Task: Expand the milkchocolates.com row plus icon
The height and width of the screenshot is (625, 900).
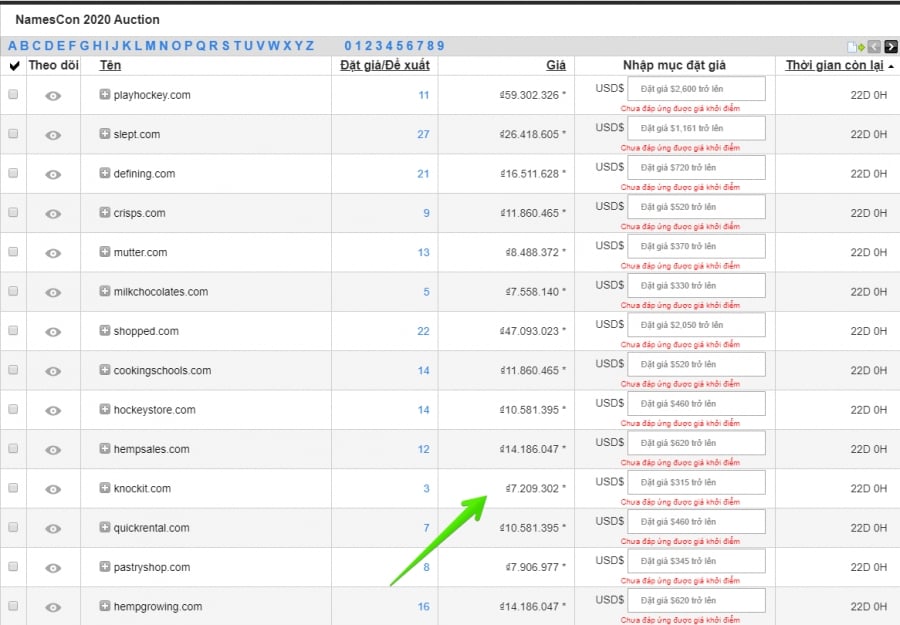Action: 105,291
